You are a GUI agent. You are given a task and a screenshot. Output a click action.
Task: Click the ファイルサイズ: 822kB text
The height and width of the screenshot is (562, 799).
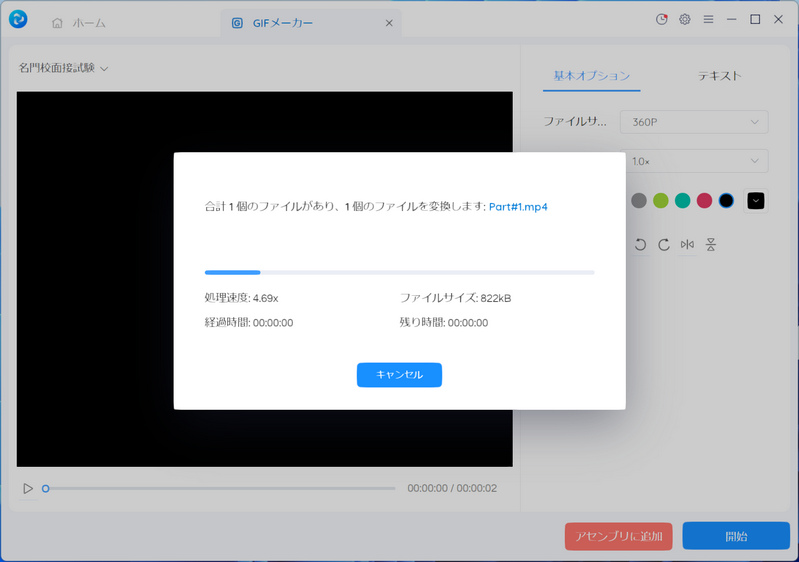point(455,298)
